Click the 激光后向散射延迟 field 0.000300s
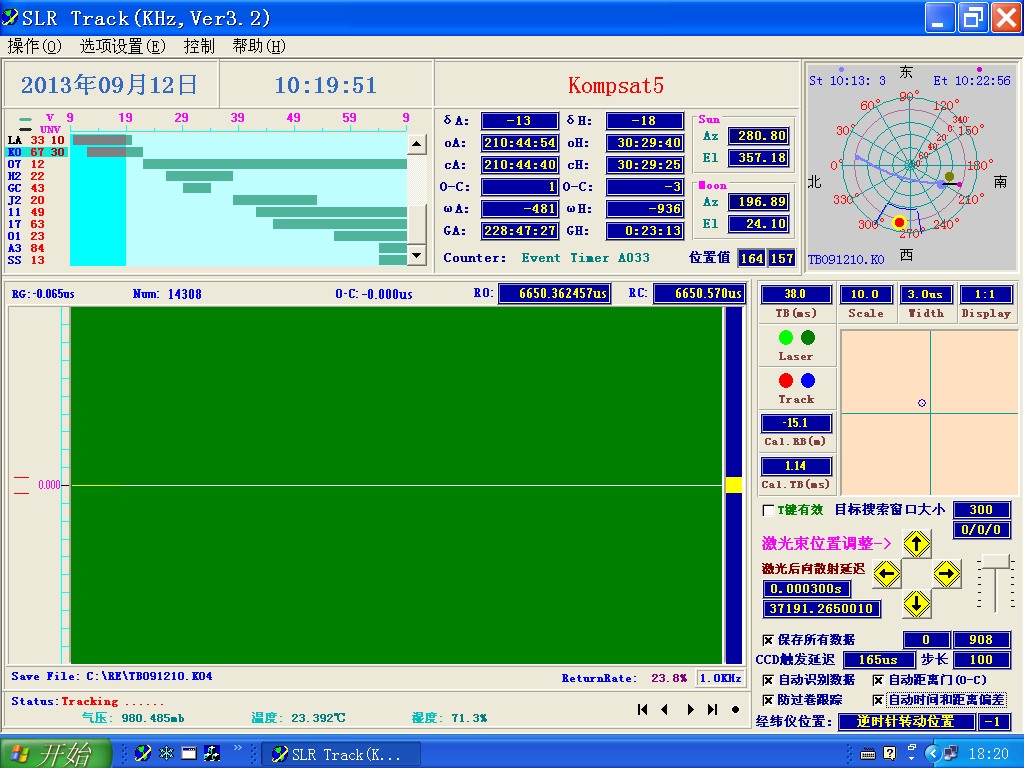The image size is (1024, 768). (x=806, y=588)
